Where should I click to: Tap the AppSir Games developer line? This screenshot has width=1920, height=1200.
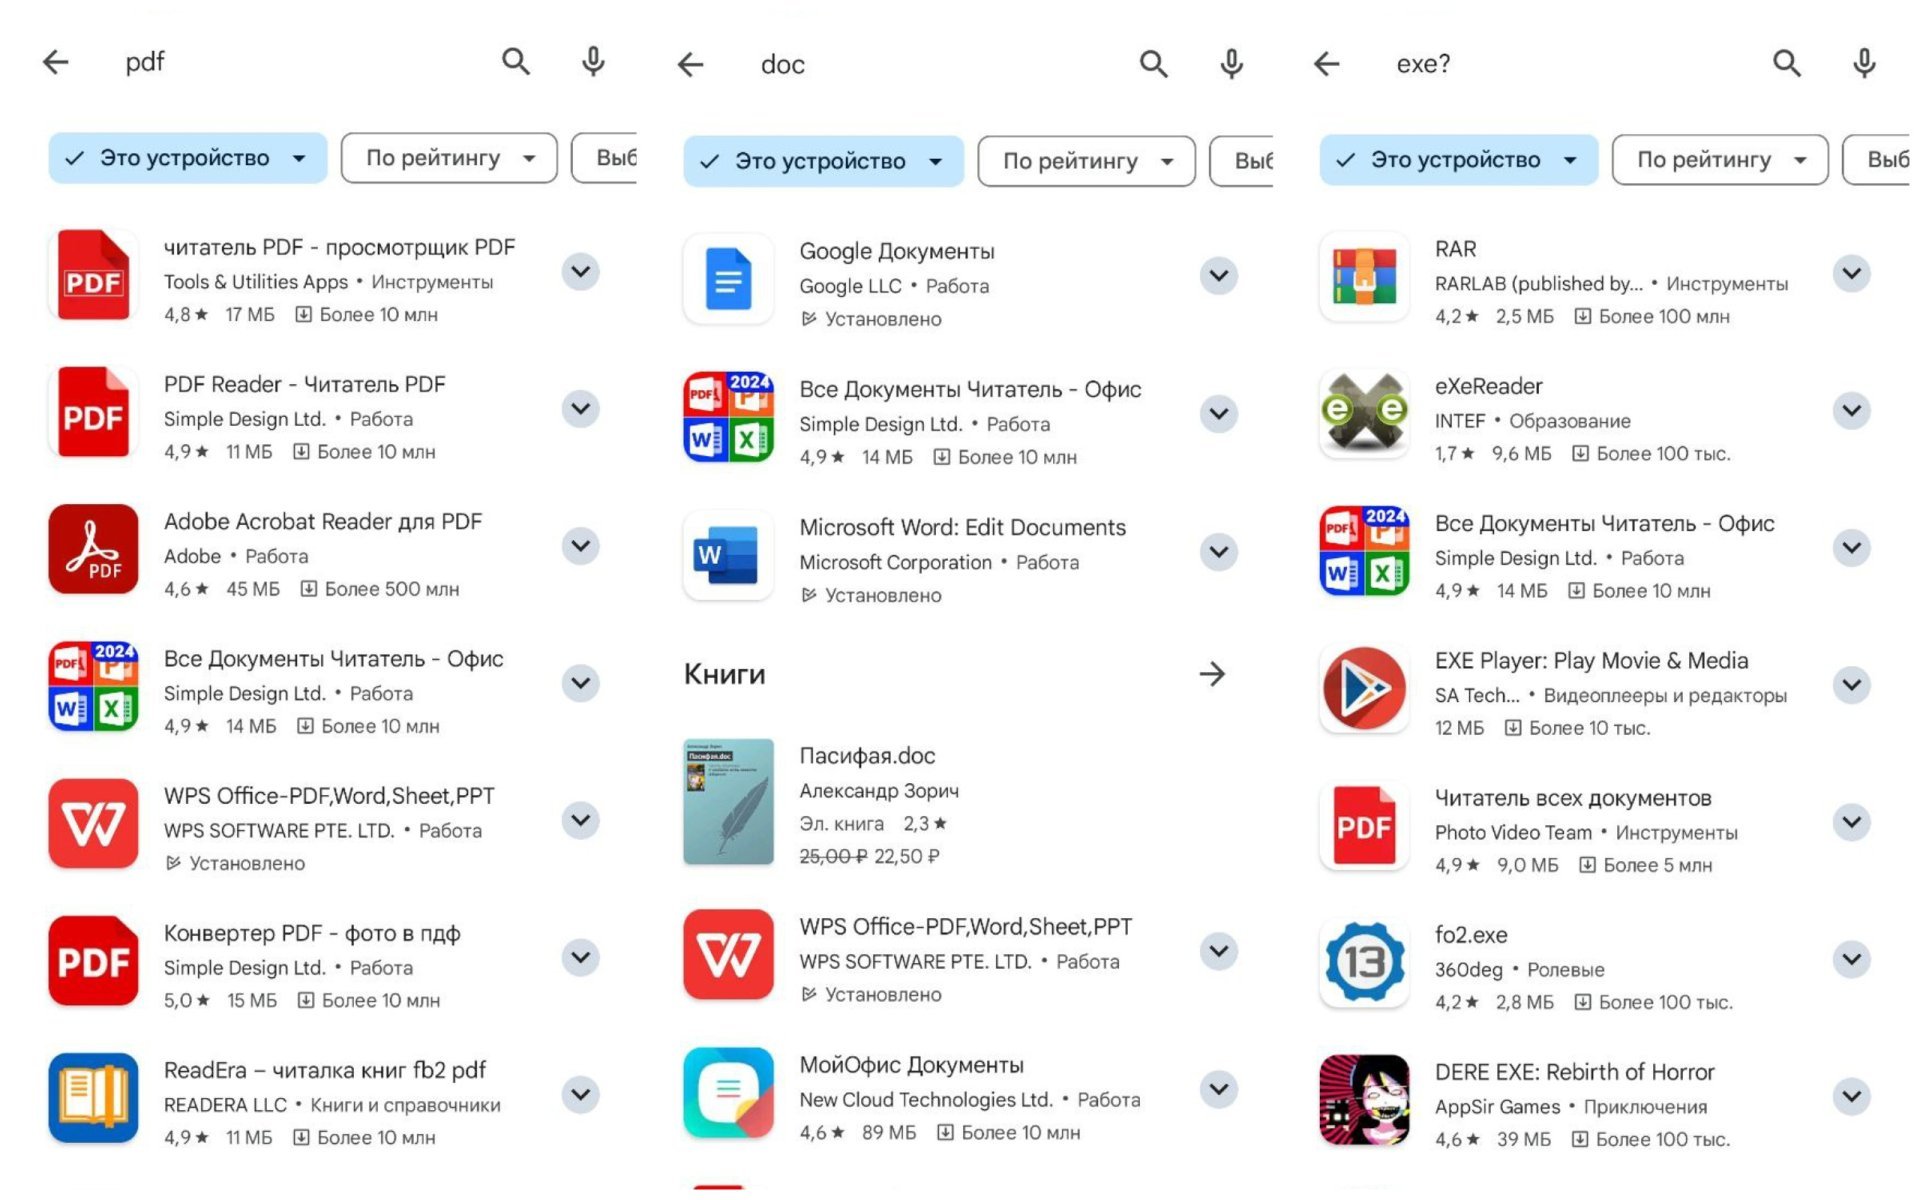pos(1497,1107)
